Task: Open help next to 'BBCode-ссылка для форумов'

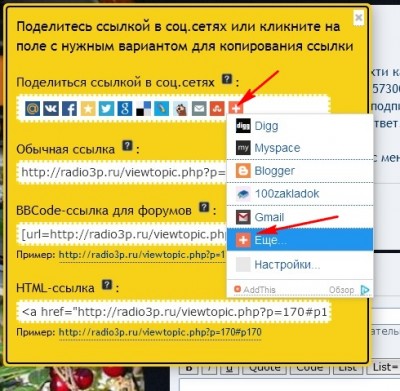Action: [x=204, y=207]
